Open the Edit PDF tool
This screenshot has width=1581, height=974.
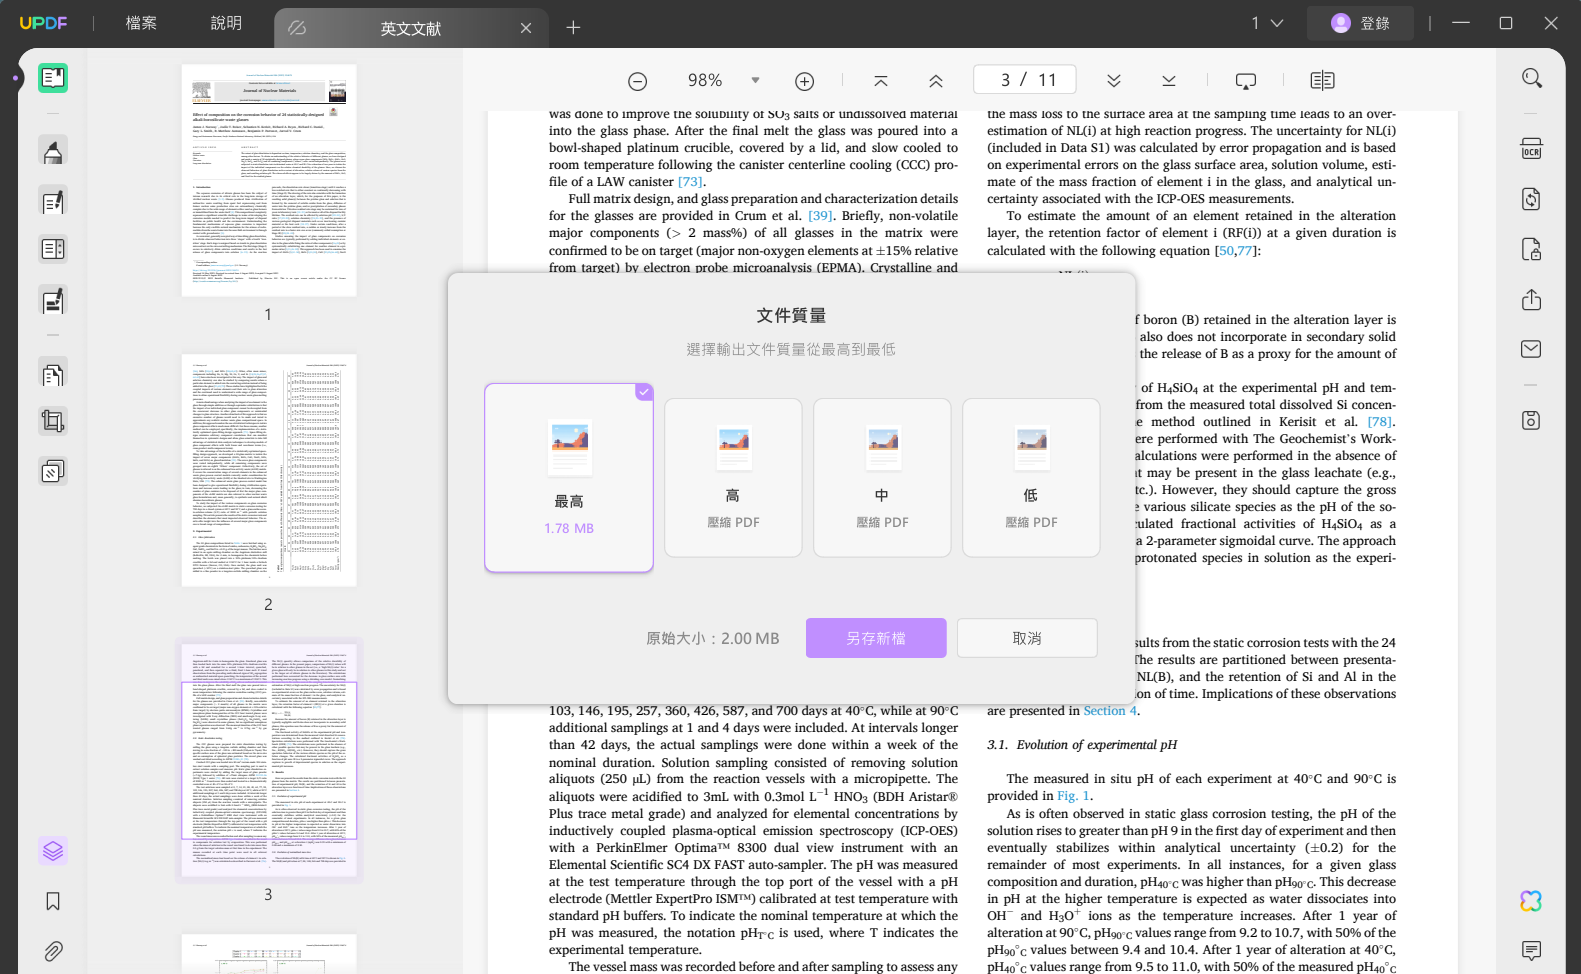click(53, 201)
